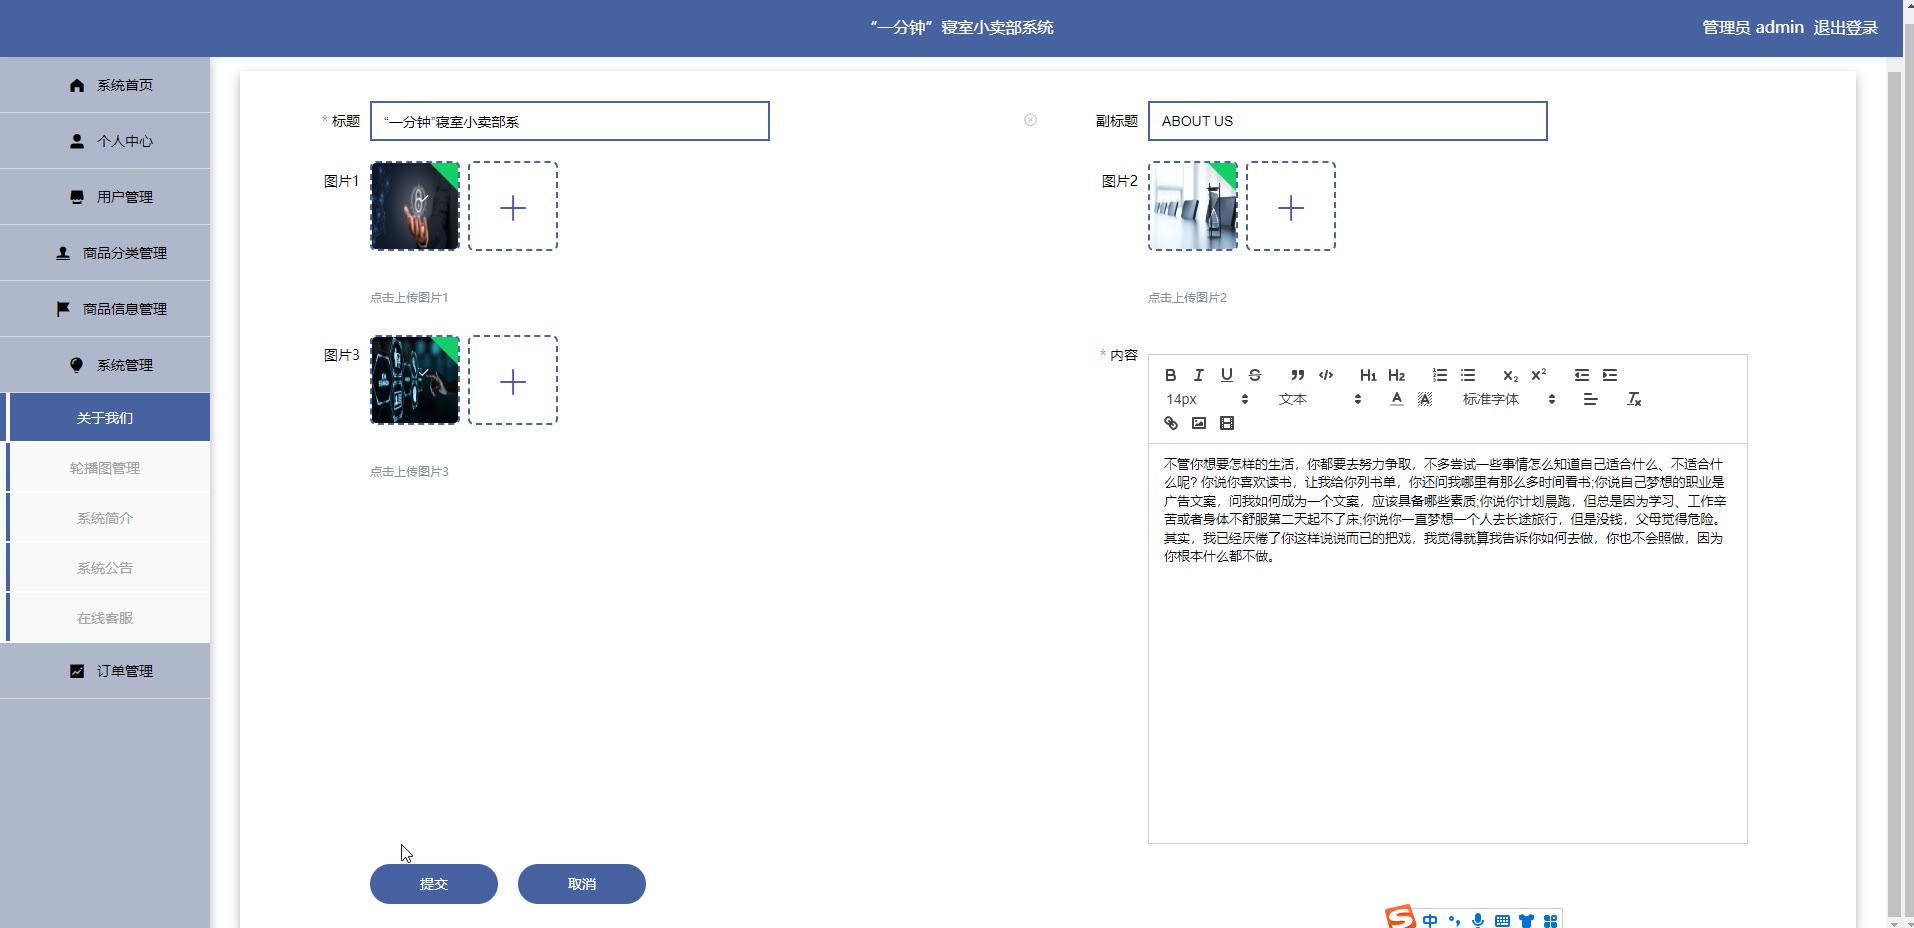The height and width of the screenshot is (928, 1914).
Task: Open the 文本 paragraph format dropdown
Action: click(x=1320, y=399)
